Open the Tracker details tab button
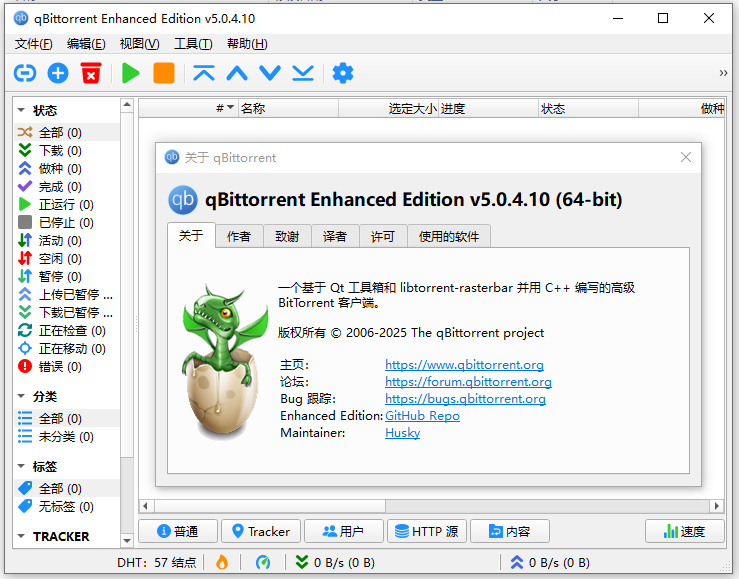The width and height of the screenshot is (739, 579). coord(261,531)
